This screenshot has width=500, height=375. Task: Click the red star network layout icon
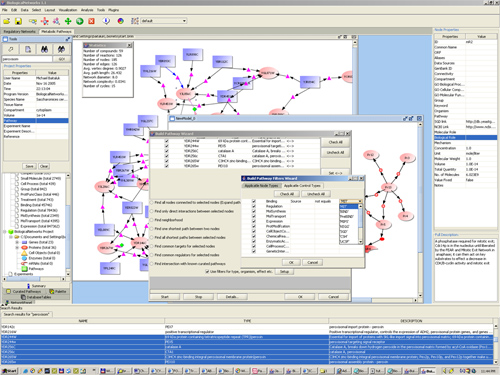pos(44,21)
